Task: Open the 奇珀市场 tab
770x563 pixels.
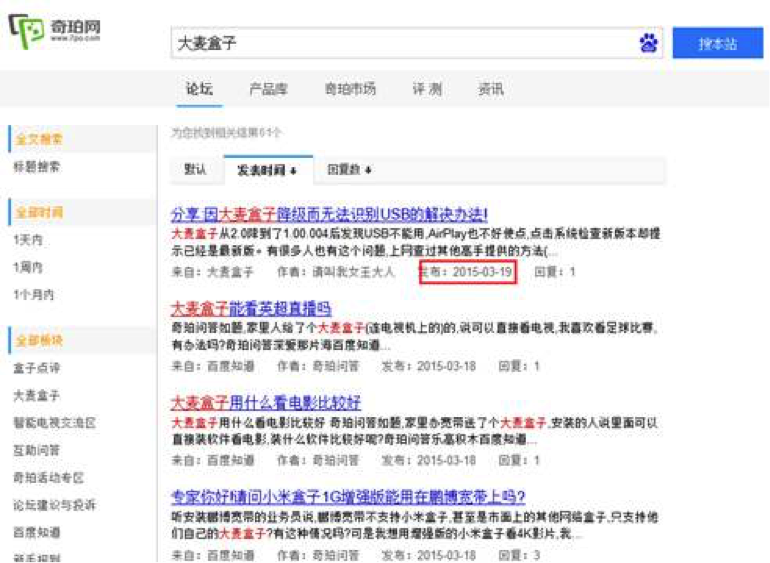Action: tap(350, 89)
